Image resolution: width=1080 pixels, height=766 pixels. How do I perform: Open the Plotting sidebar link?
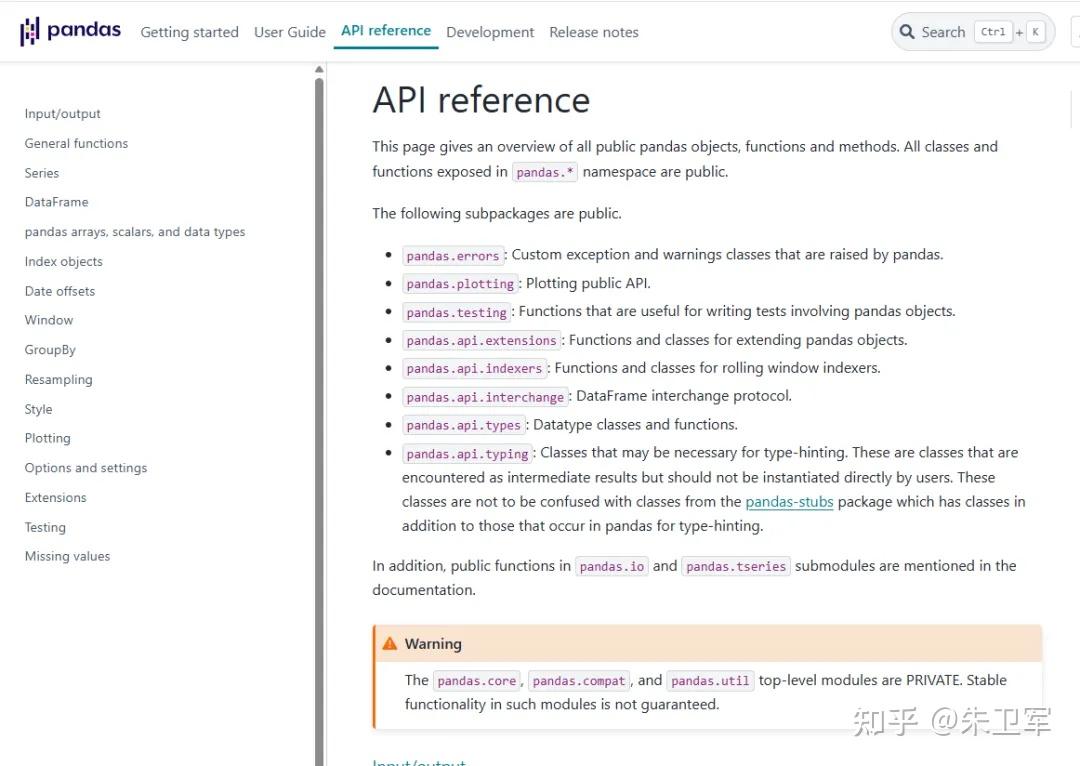pyautogui.click(x=48, y=438)
